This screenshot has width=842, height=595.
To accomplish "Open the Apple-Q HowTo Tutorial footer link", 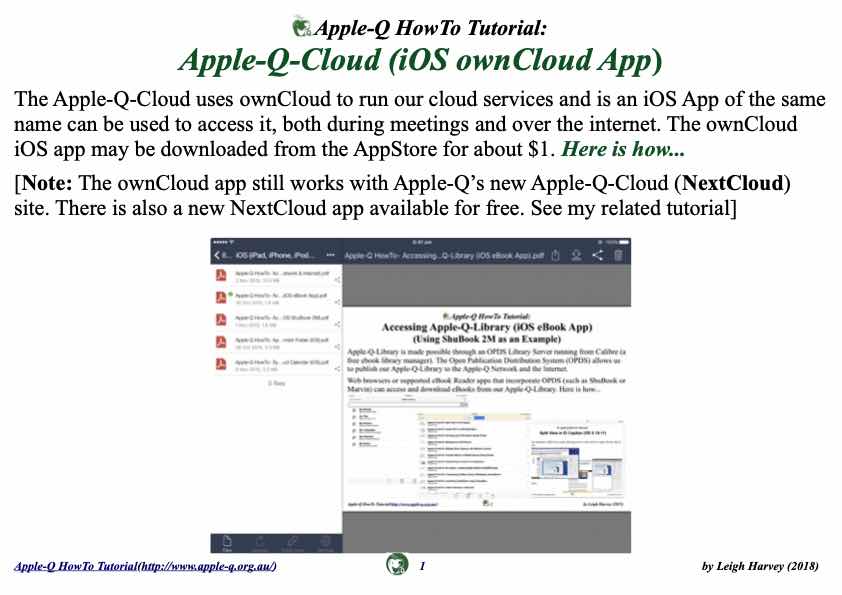I will [146, 566].
